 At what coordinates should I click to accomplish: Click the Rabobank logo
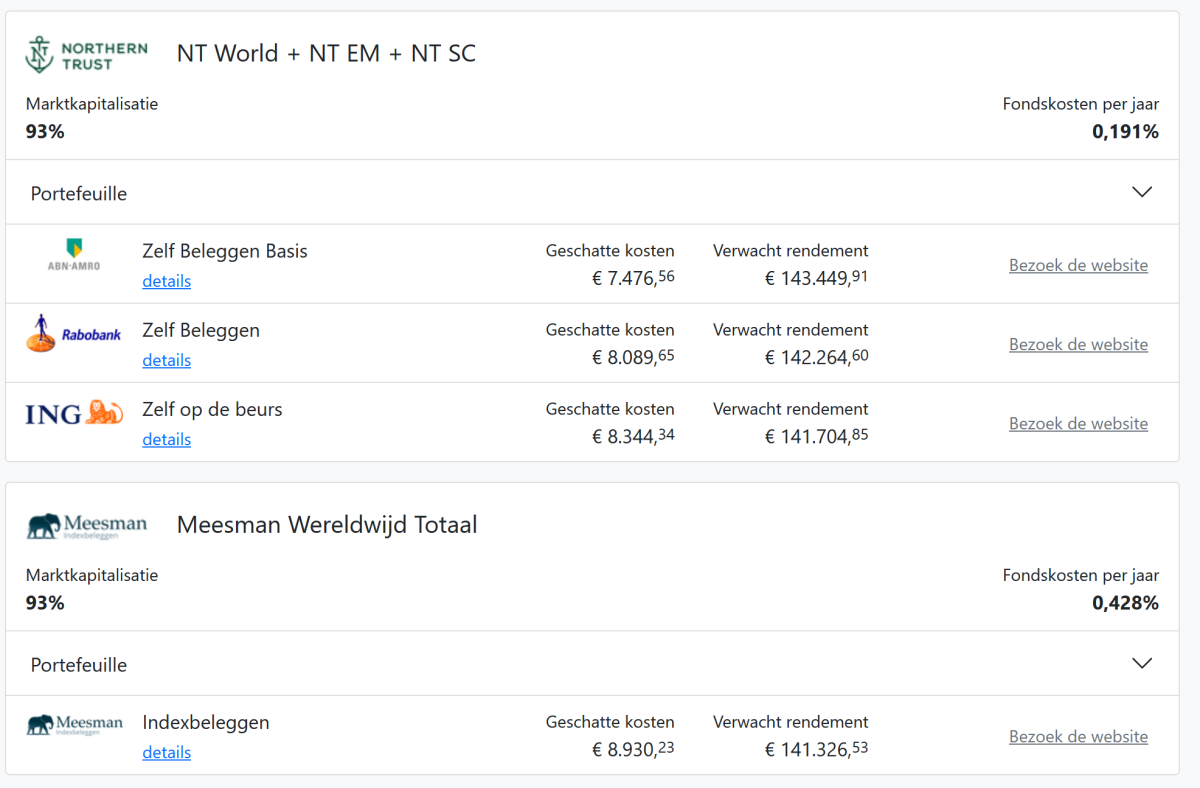pyautogui.click(x=74, y=334)
